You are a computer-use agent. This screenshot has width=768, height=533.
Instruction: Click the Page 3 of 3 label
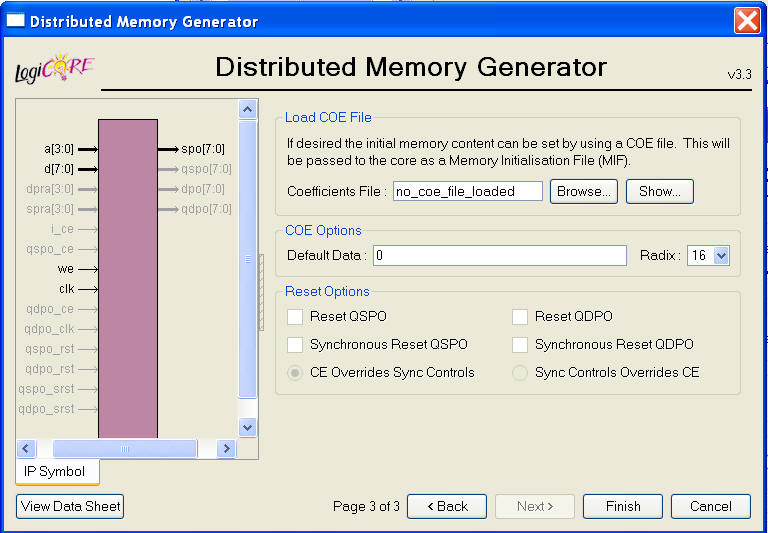366,507
